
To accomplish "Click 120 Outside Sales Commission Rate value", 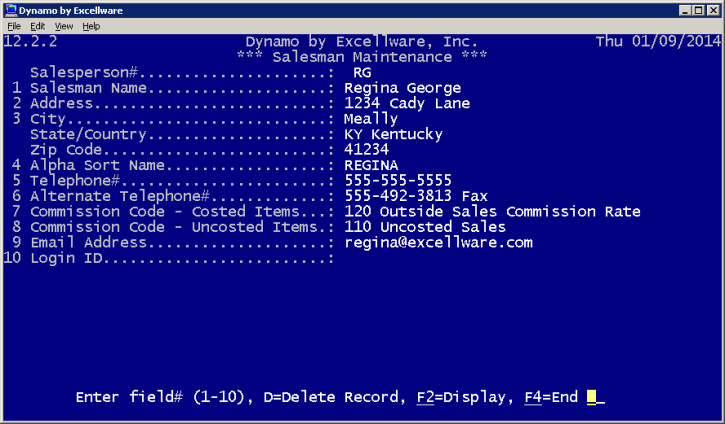I will 492,211.
